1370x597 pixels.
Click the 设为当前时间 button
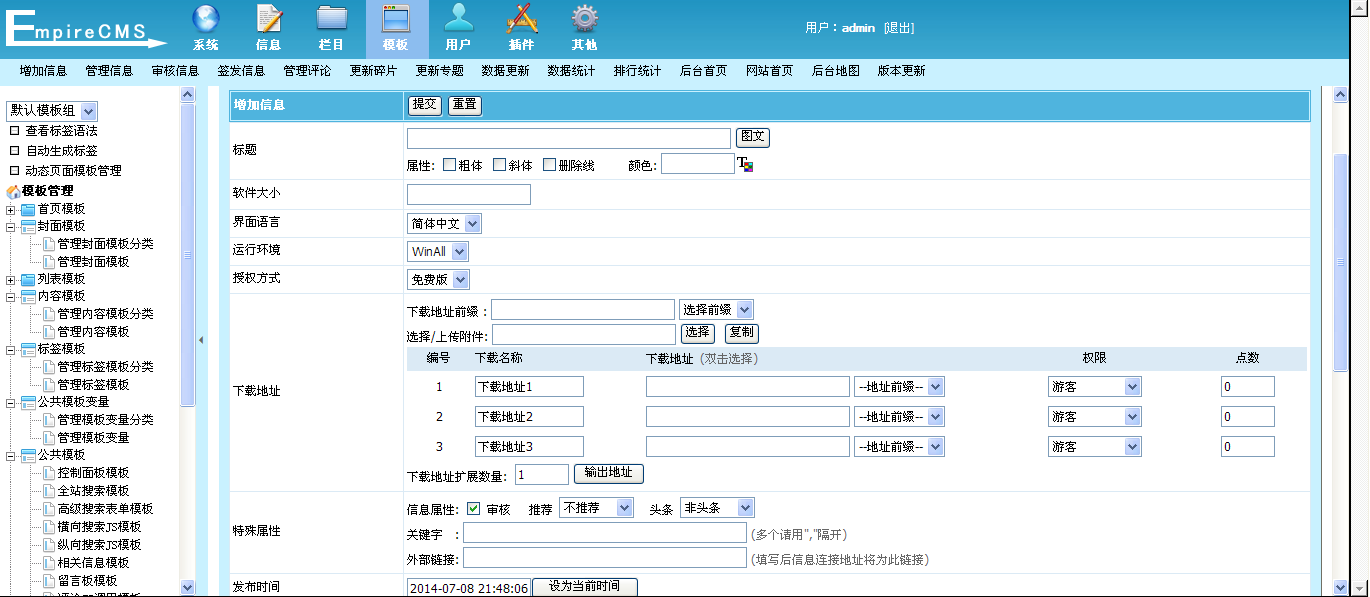click(x=584, y=587)
